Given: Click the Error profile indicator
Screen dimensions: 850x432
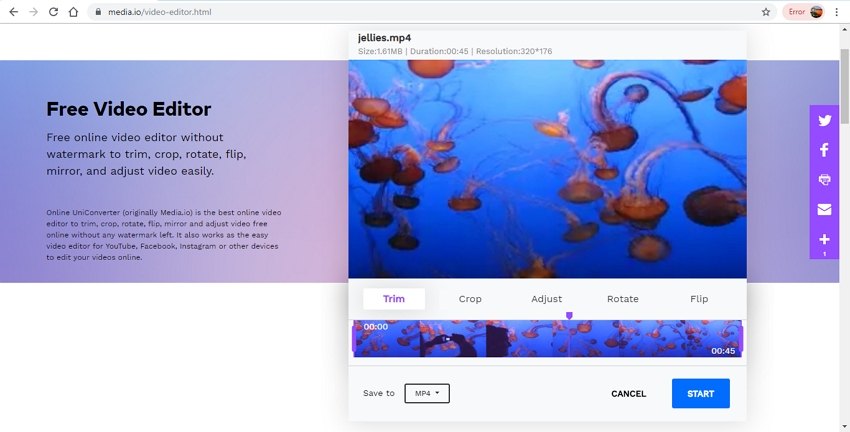Looking at the screenshot, I should click(804, 12).
